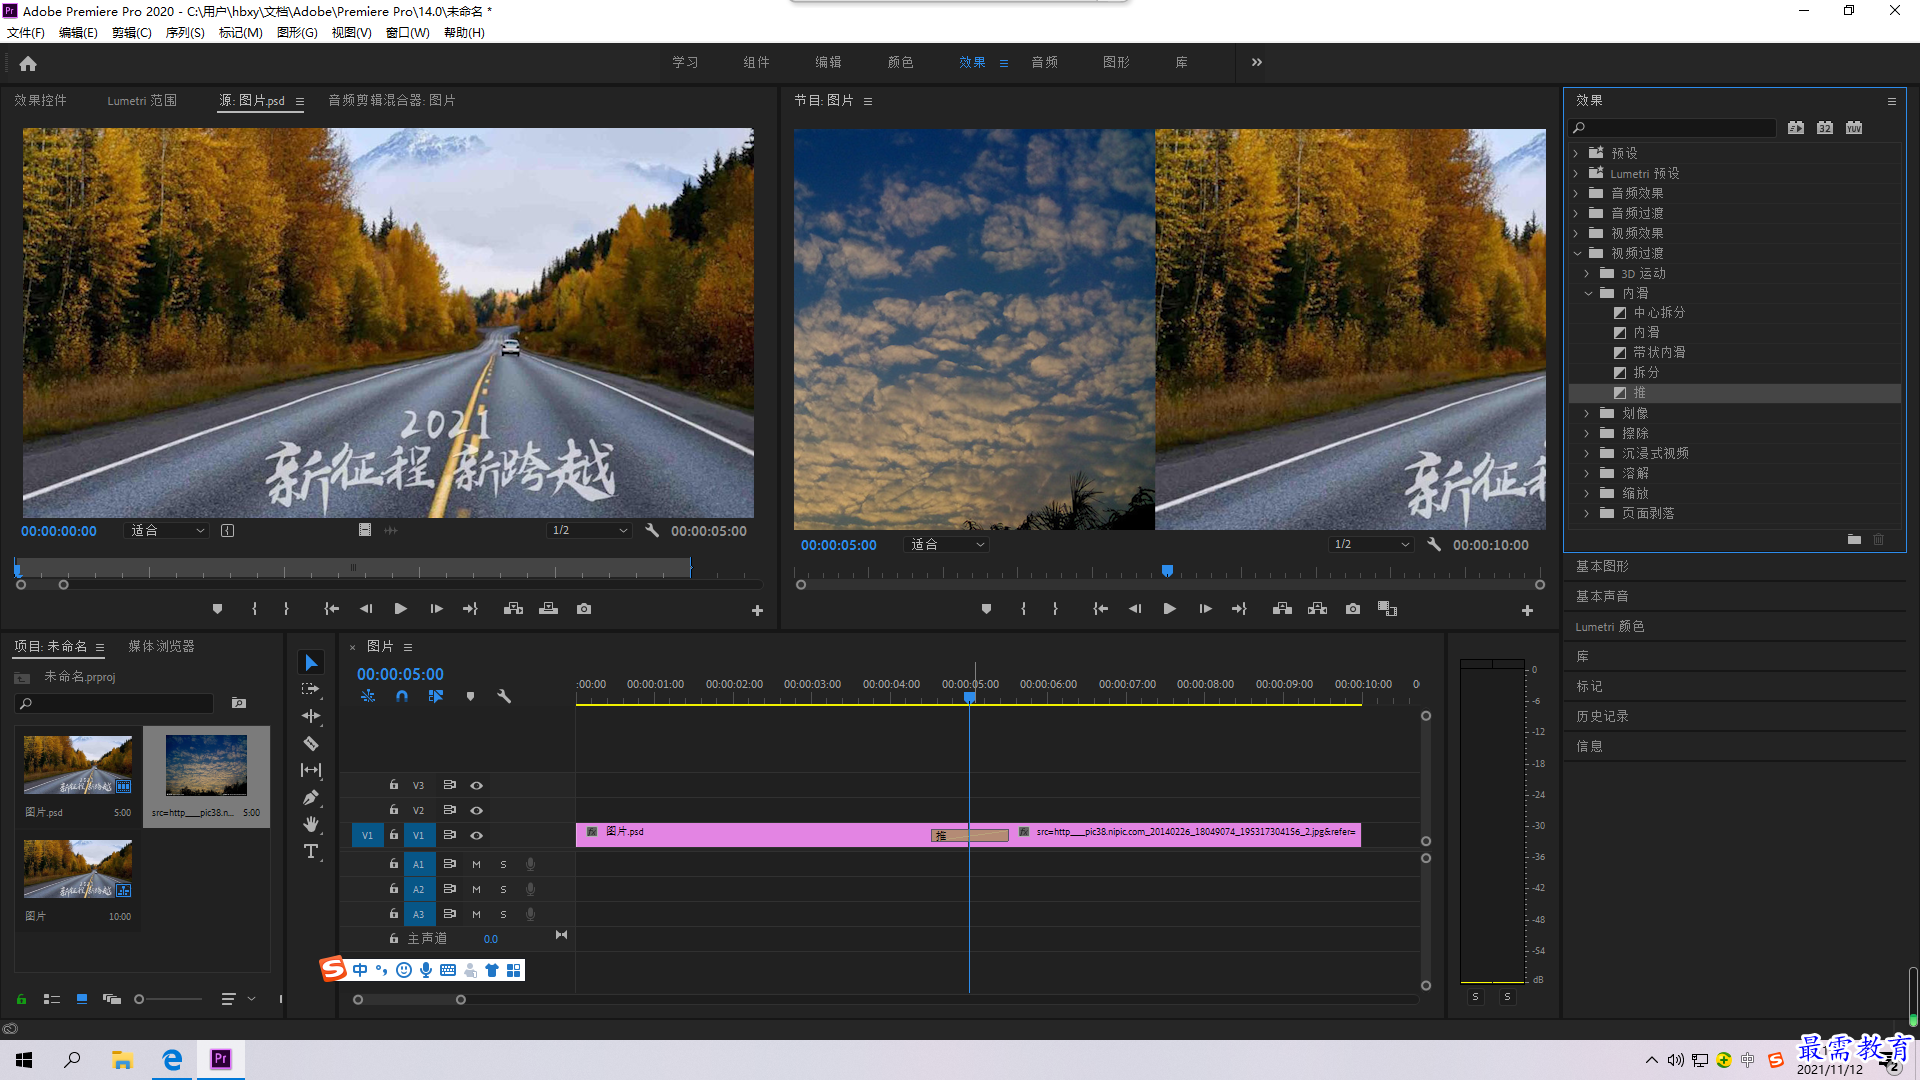
Task: Click the timeline playhead marker
Action: 970,697
